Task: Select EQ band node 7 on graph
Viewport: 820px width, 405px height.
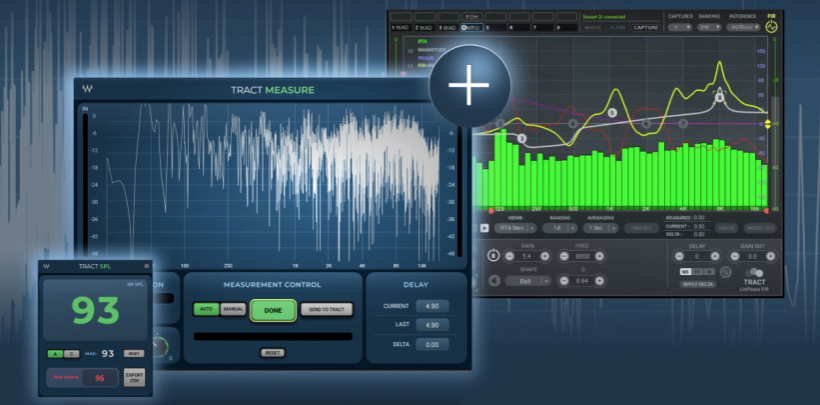Action: [683, 124]
